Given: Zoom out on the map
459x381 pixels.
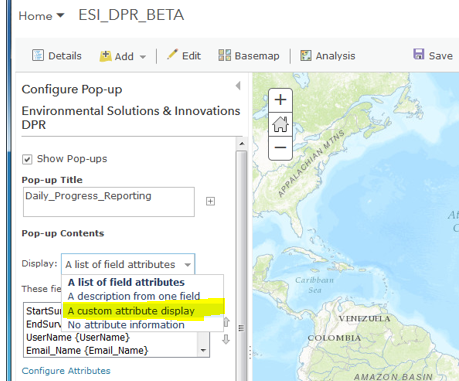Looking at the screenshot, I should pos(280,148).
